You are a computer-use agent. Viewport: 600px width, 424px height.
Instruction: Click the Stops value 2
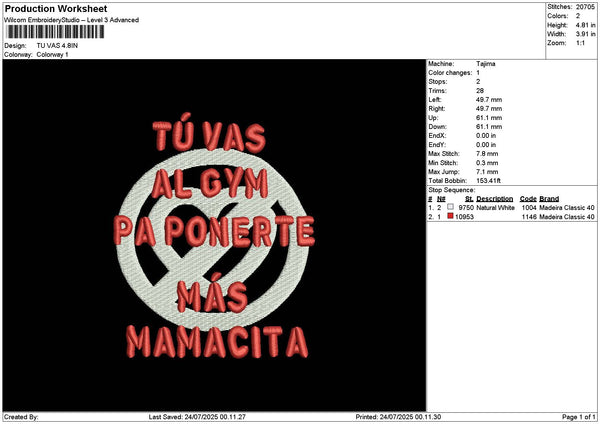478,82
